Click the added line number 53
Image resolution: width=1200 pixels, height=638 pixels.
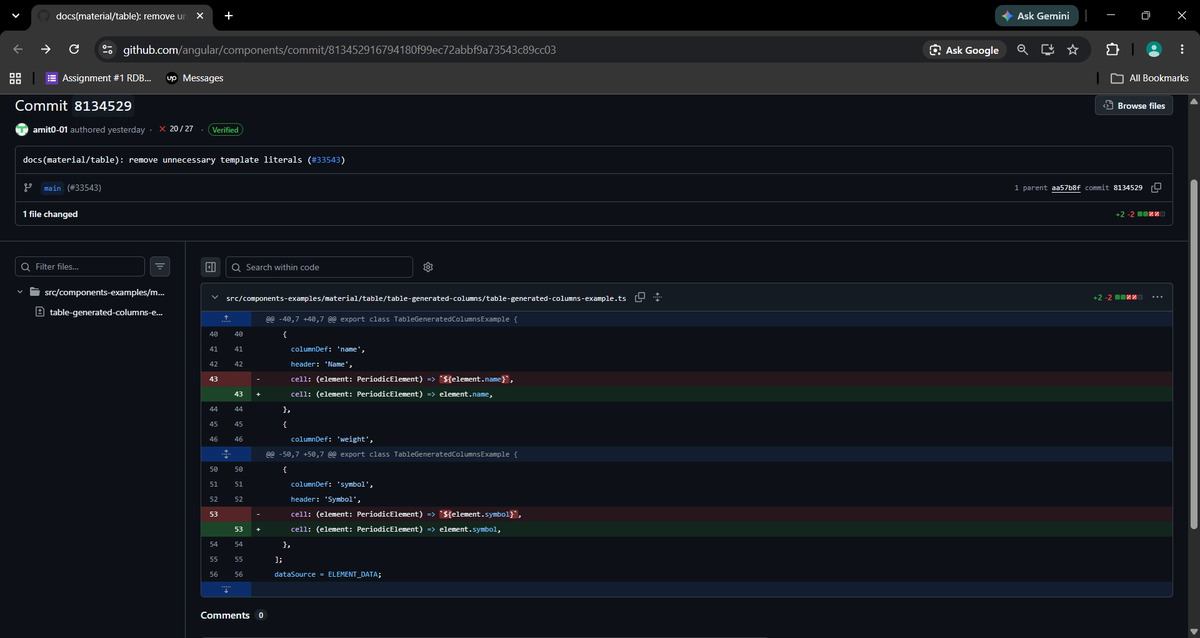coord(239,529)
